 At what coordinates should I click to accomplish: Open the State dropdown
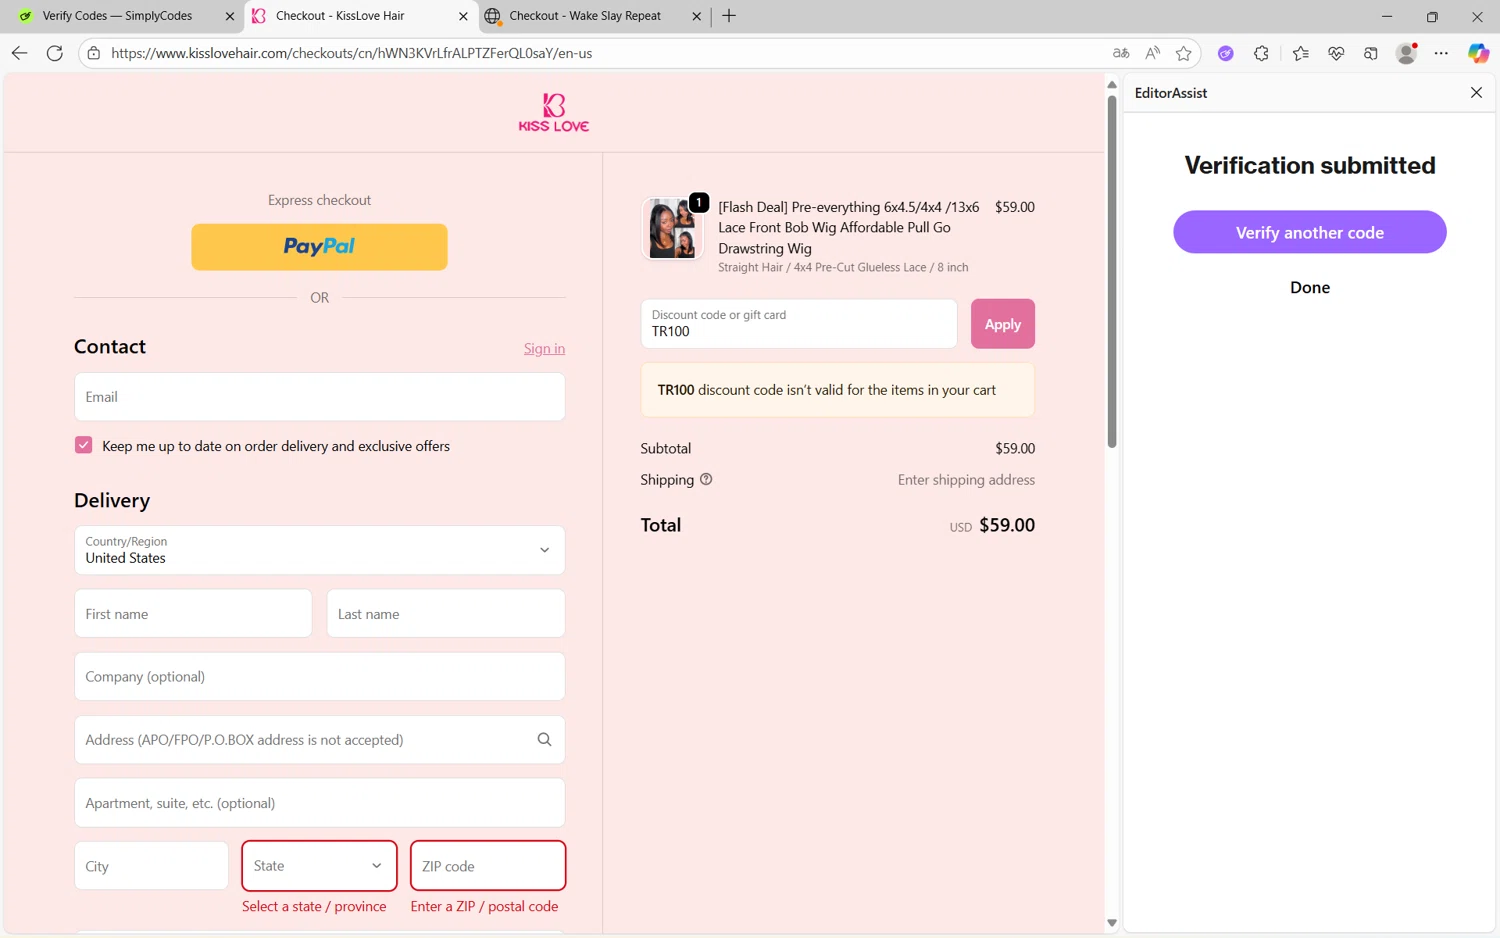click(x=319, y=866)
